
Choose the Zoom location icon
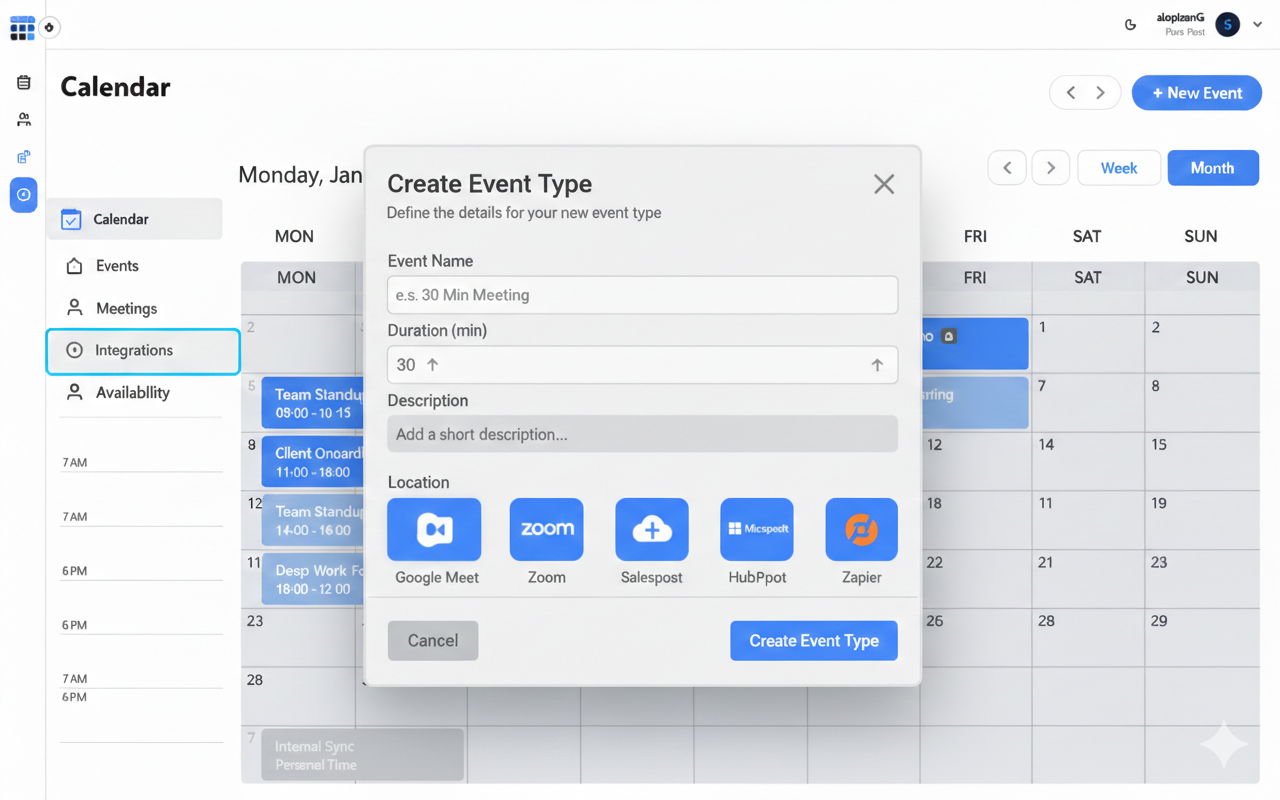[546, 530]
